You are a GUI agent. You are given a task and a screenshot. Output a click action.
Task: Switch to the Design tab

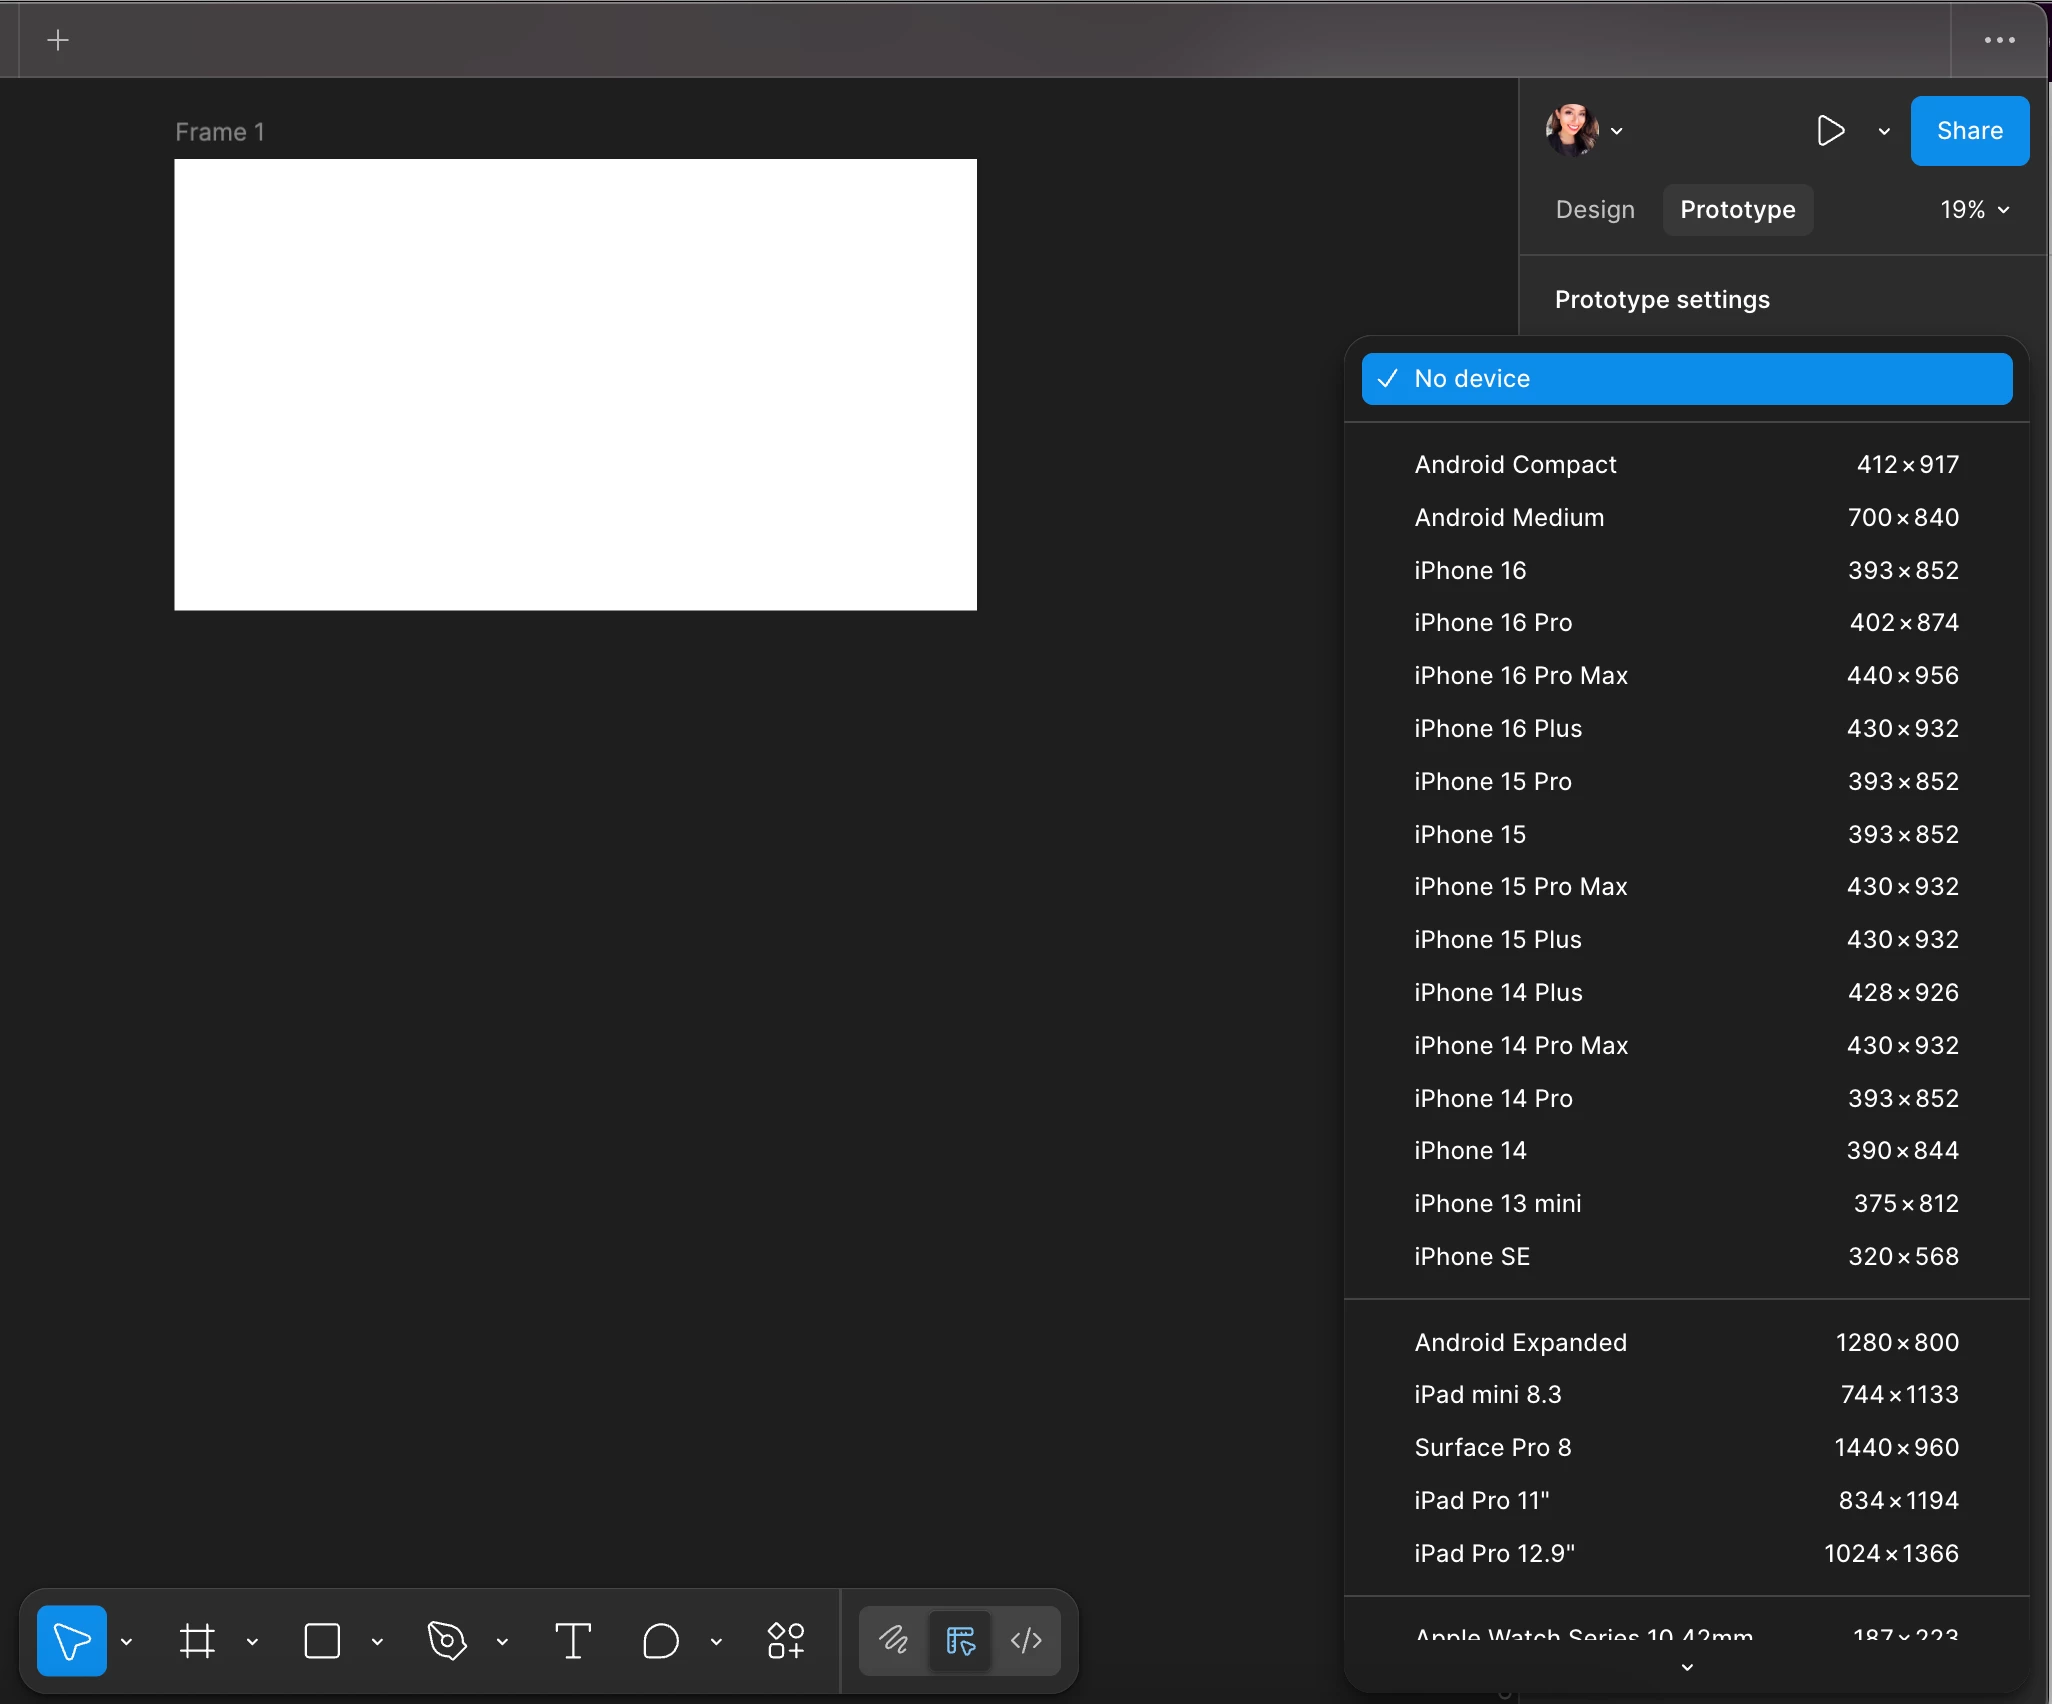[x=1595, y=210]
